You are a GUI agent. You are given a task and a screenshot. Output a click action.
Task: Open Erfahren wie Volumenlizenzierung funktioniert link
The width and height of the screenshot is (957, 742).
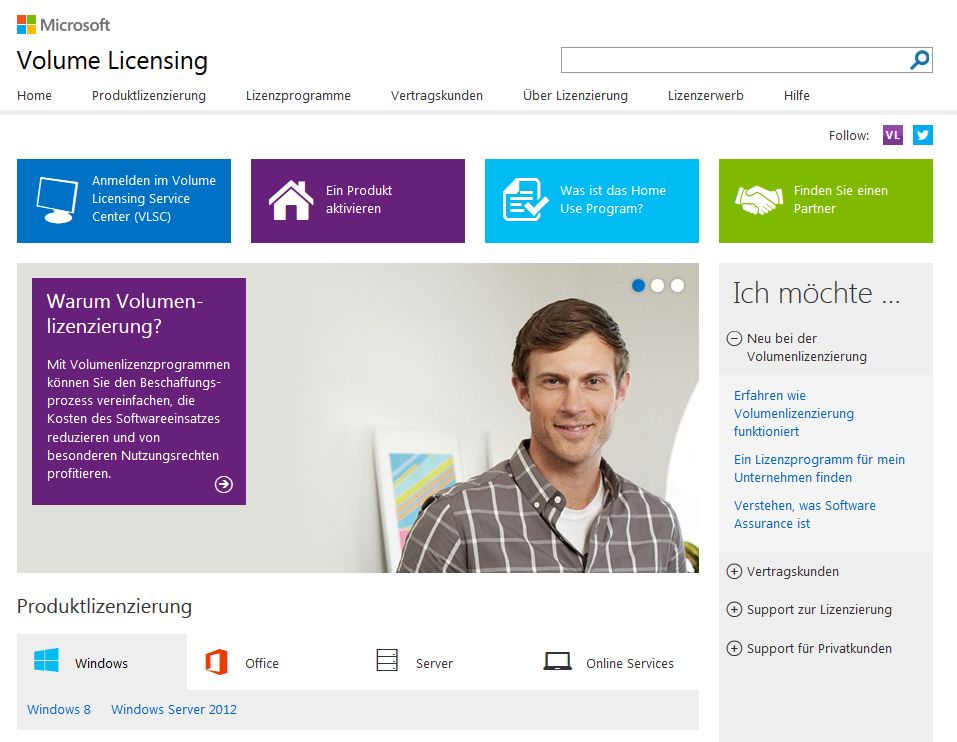pyautogui.click(x=793, y=413)
